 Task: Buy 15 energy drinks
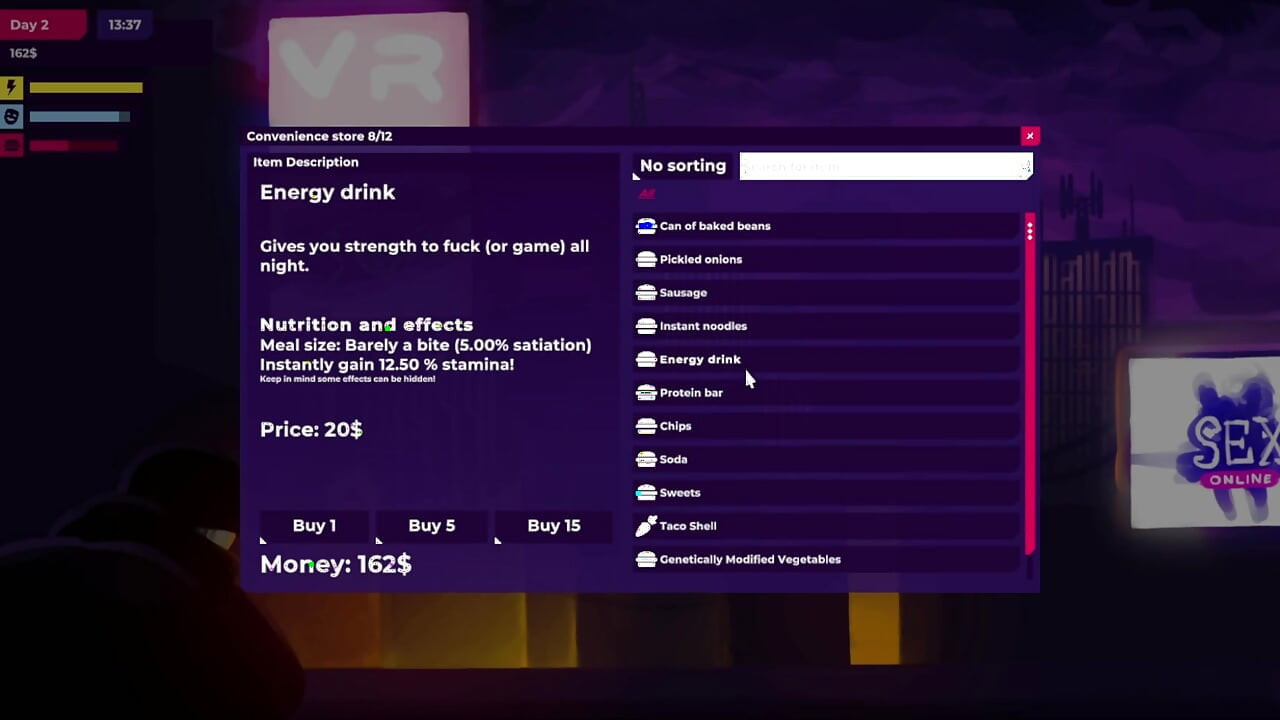coord(553,526)
